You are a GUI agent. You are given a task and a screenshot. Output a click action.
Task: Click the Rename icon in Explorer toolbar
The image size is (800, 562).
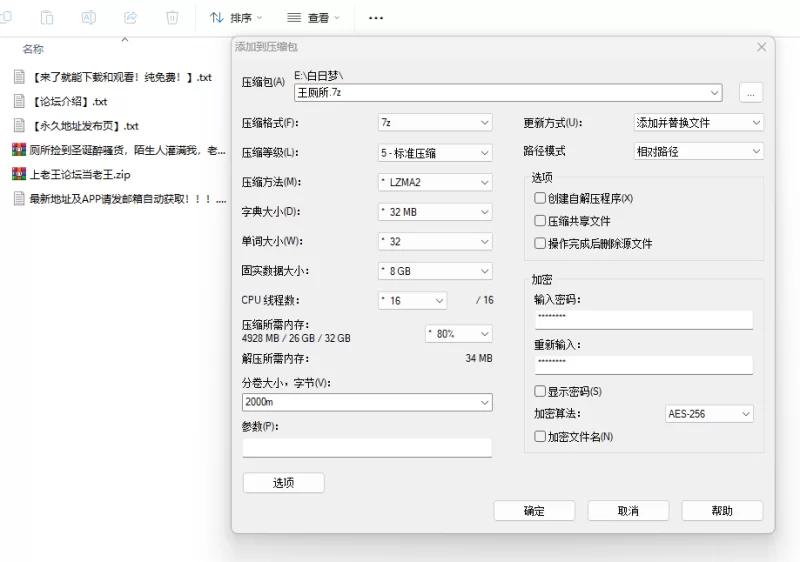[89, 18]
